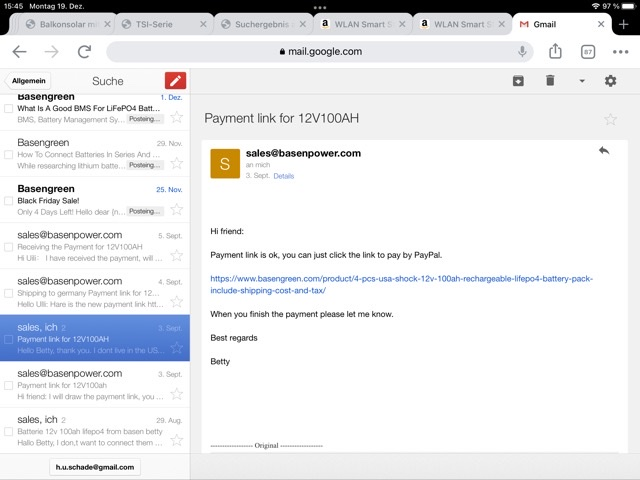The width and height of the screenshot is (640, 480).
Task: Click sender sales@basenpower.com in message header
Action: (x=303, y=153)
